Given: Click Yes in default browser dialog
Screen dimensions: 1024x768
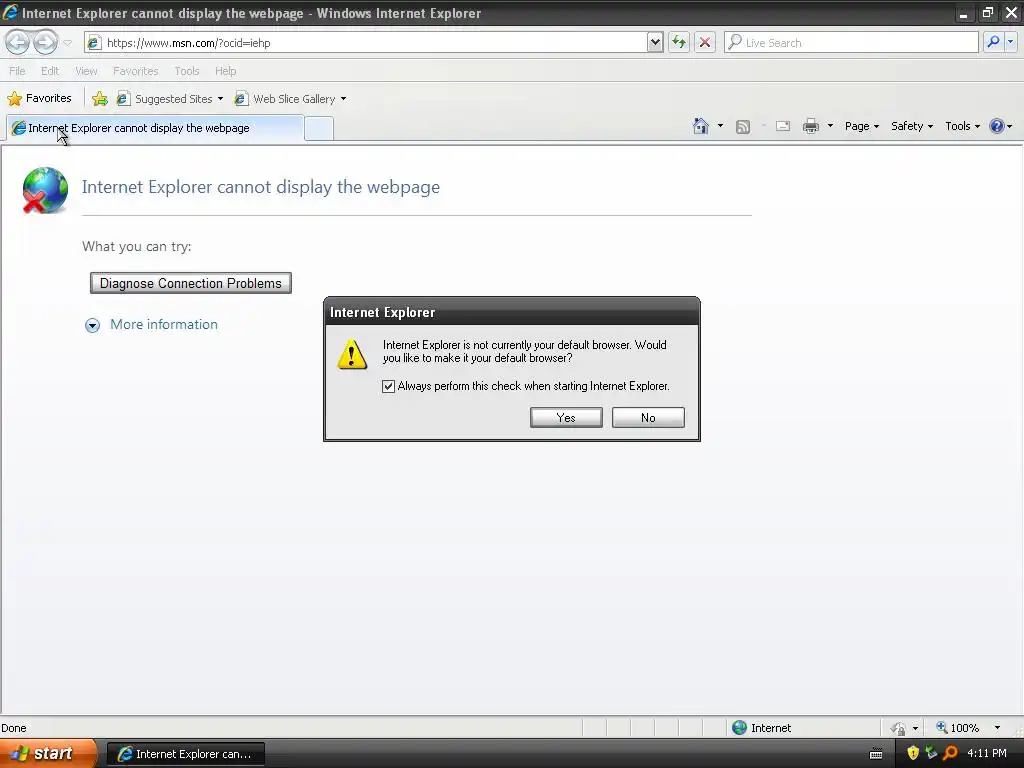Looking at the screenshot, I should pos(566,418).
